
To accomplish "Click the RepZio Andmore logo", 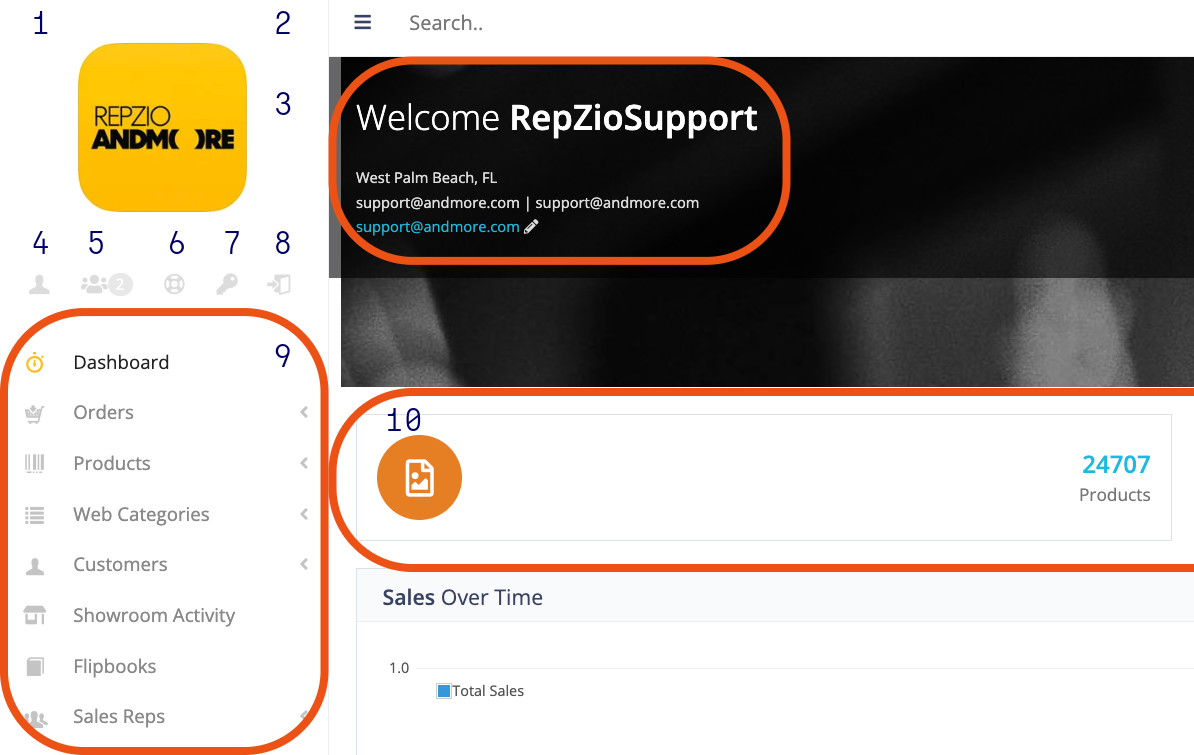I will pyautogui.click(x=162, y=127).
